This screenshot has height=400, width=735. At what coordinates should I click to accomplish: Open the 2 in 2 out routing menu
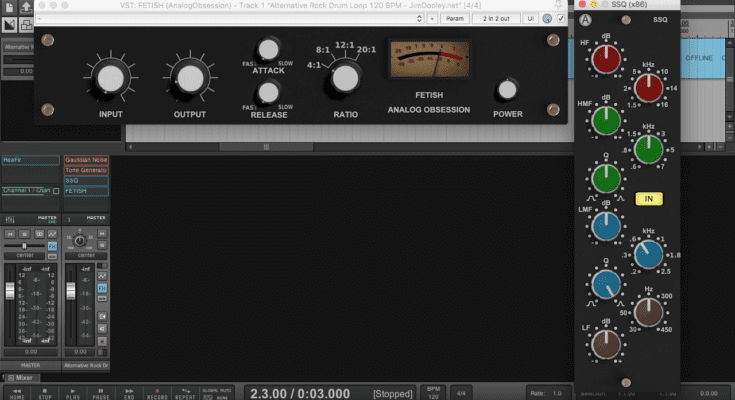click(x=495, y=19)
